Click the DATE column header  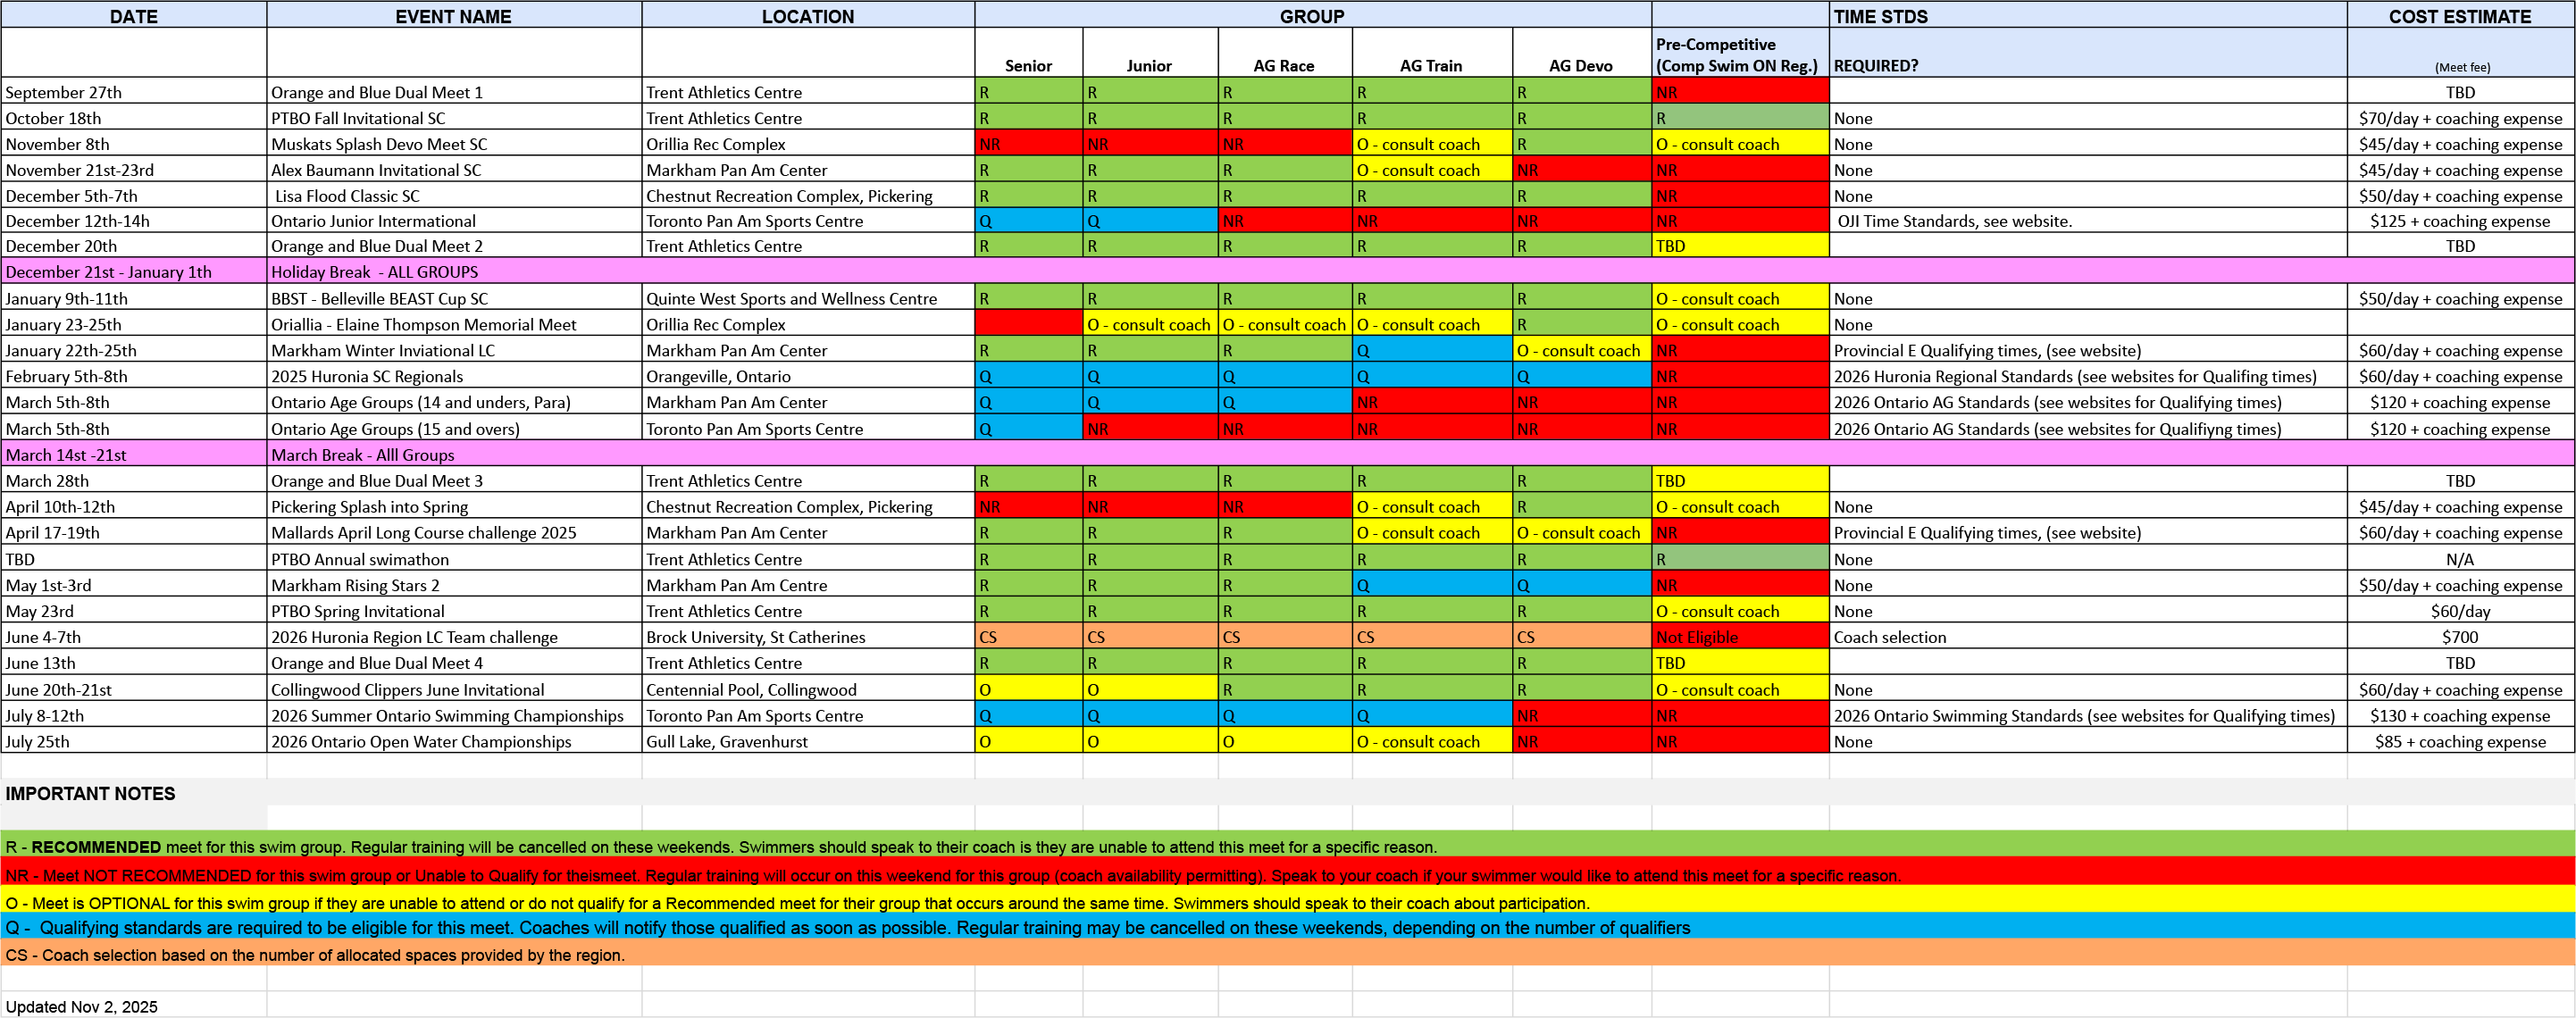tap(133, 16)
